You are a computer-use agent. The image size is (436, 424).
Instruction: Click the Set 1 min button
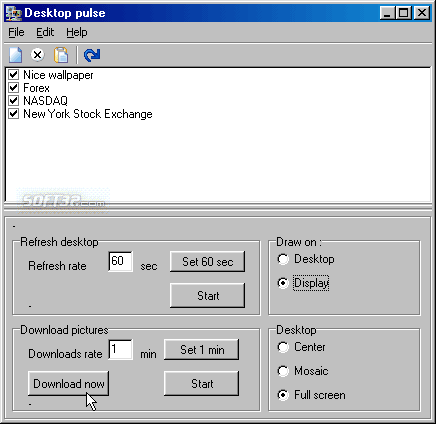point(202,350)
